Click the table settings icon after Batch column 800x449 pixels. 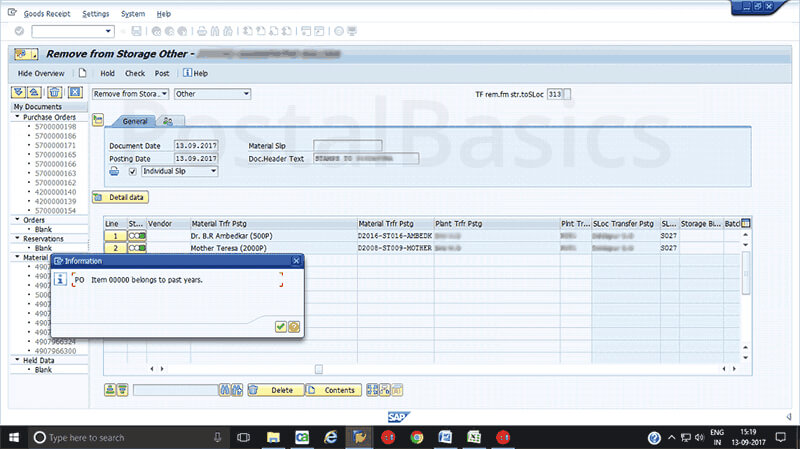[744, 223]
